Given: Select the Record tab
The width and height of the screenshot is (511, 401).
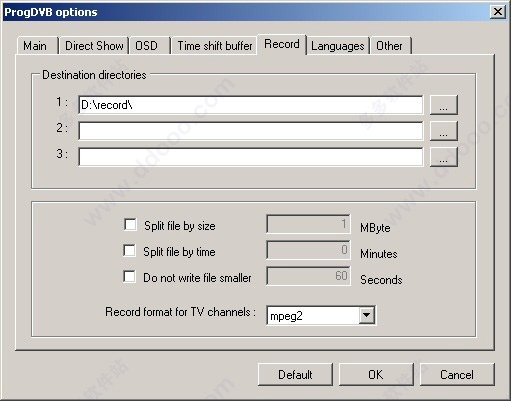Looking at the screenshot, I should tap(281, 44).
